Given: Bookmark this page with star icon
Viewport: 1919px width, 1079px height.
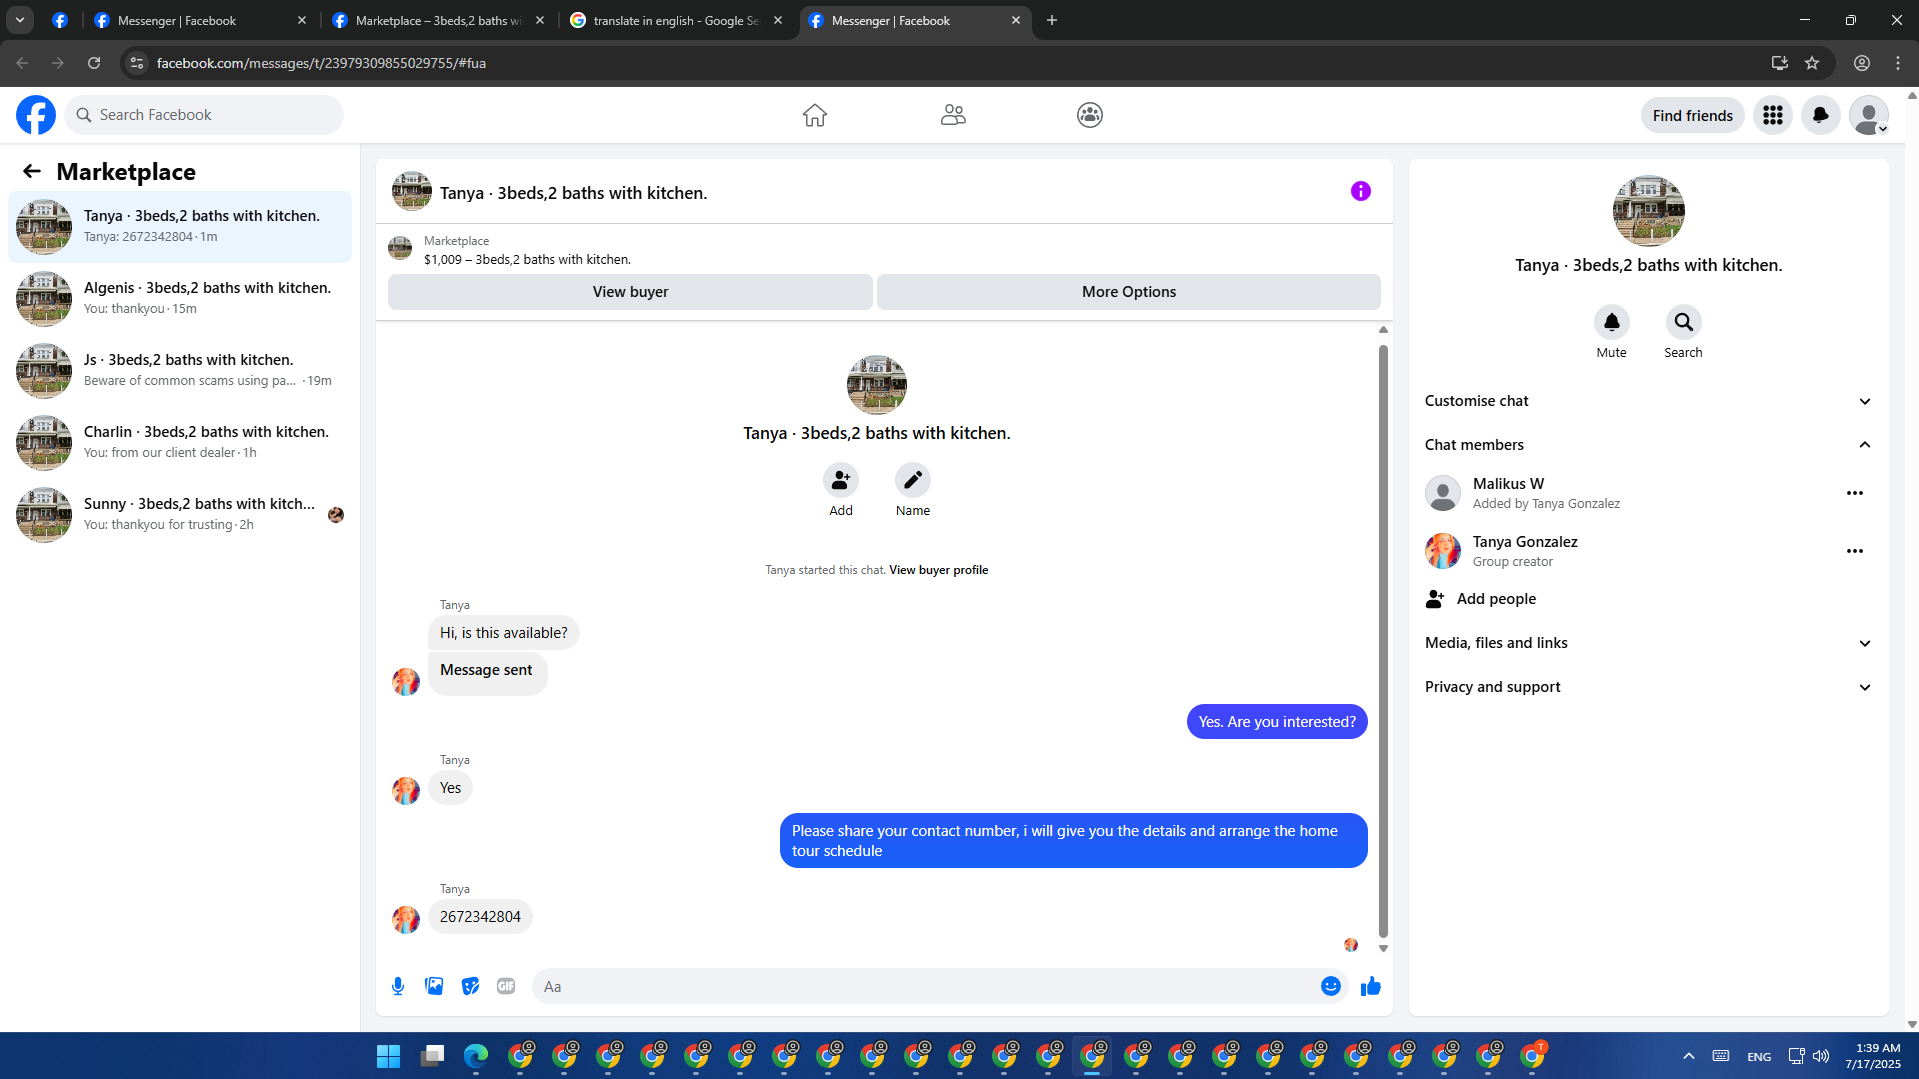Looking at the screenshot, I should coord(1812,63).
